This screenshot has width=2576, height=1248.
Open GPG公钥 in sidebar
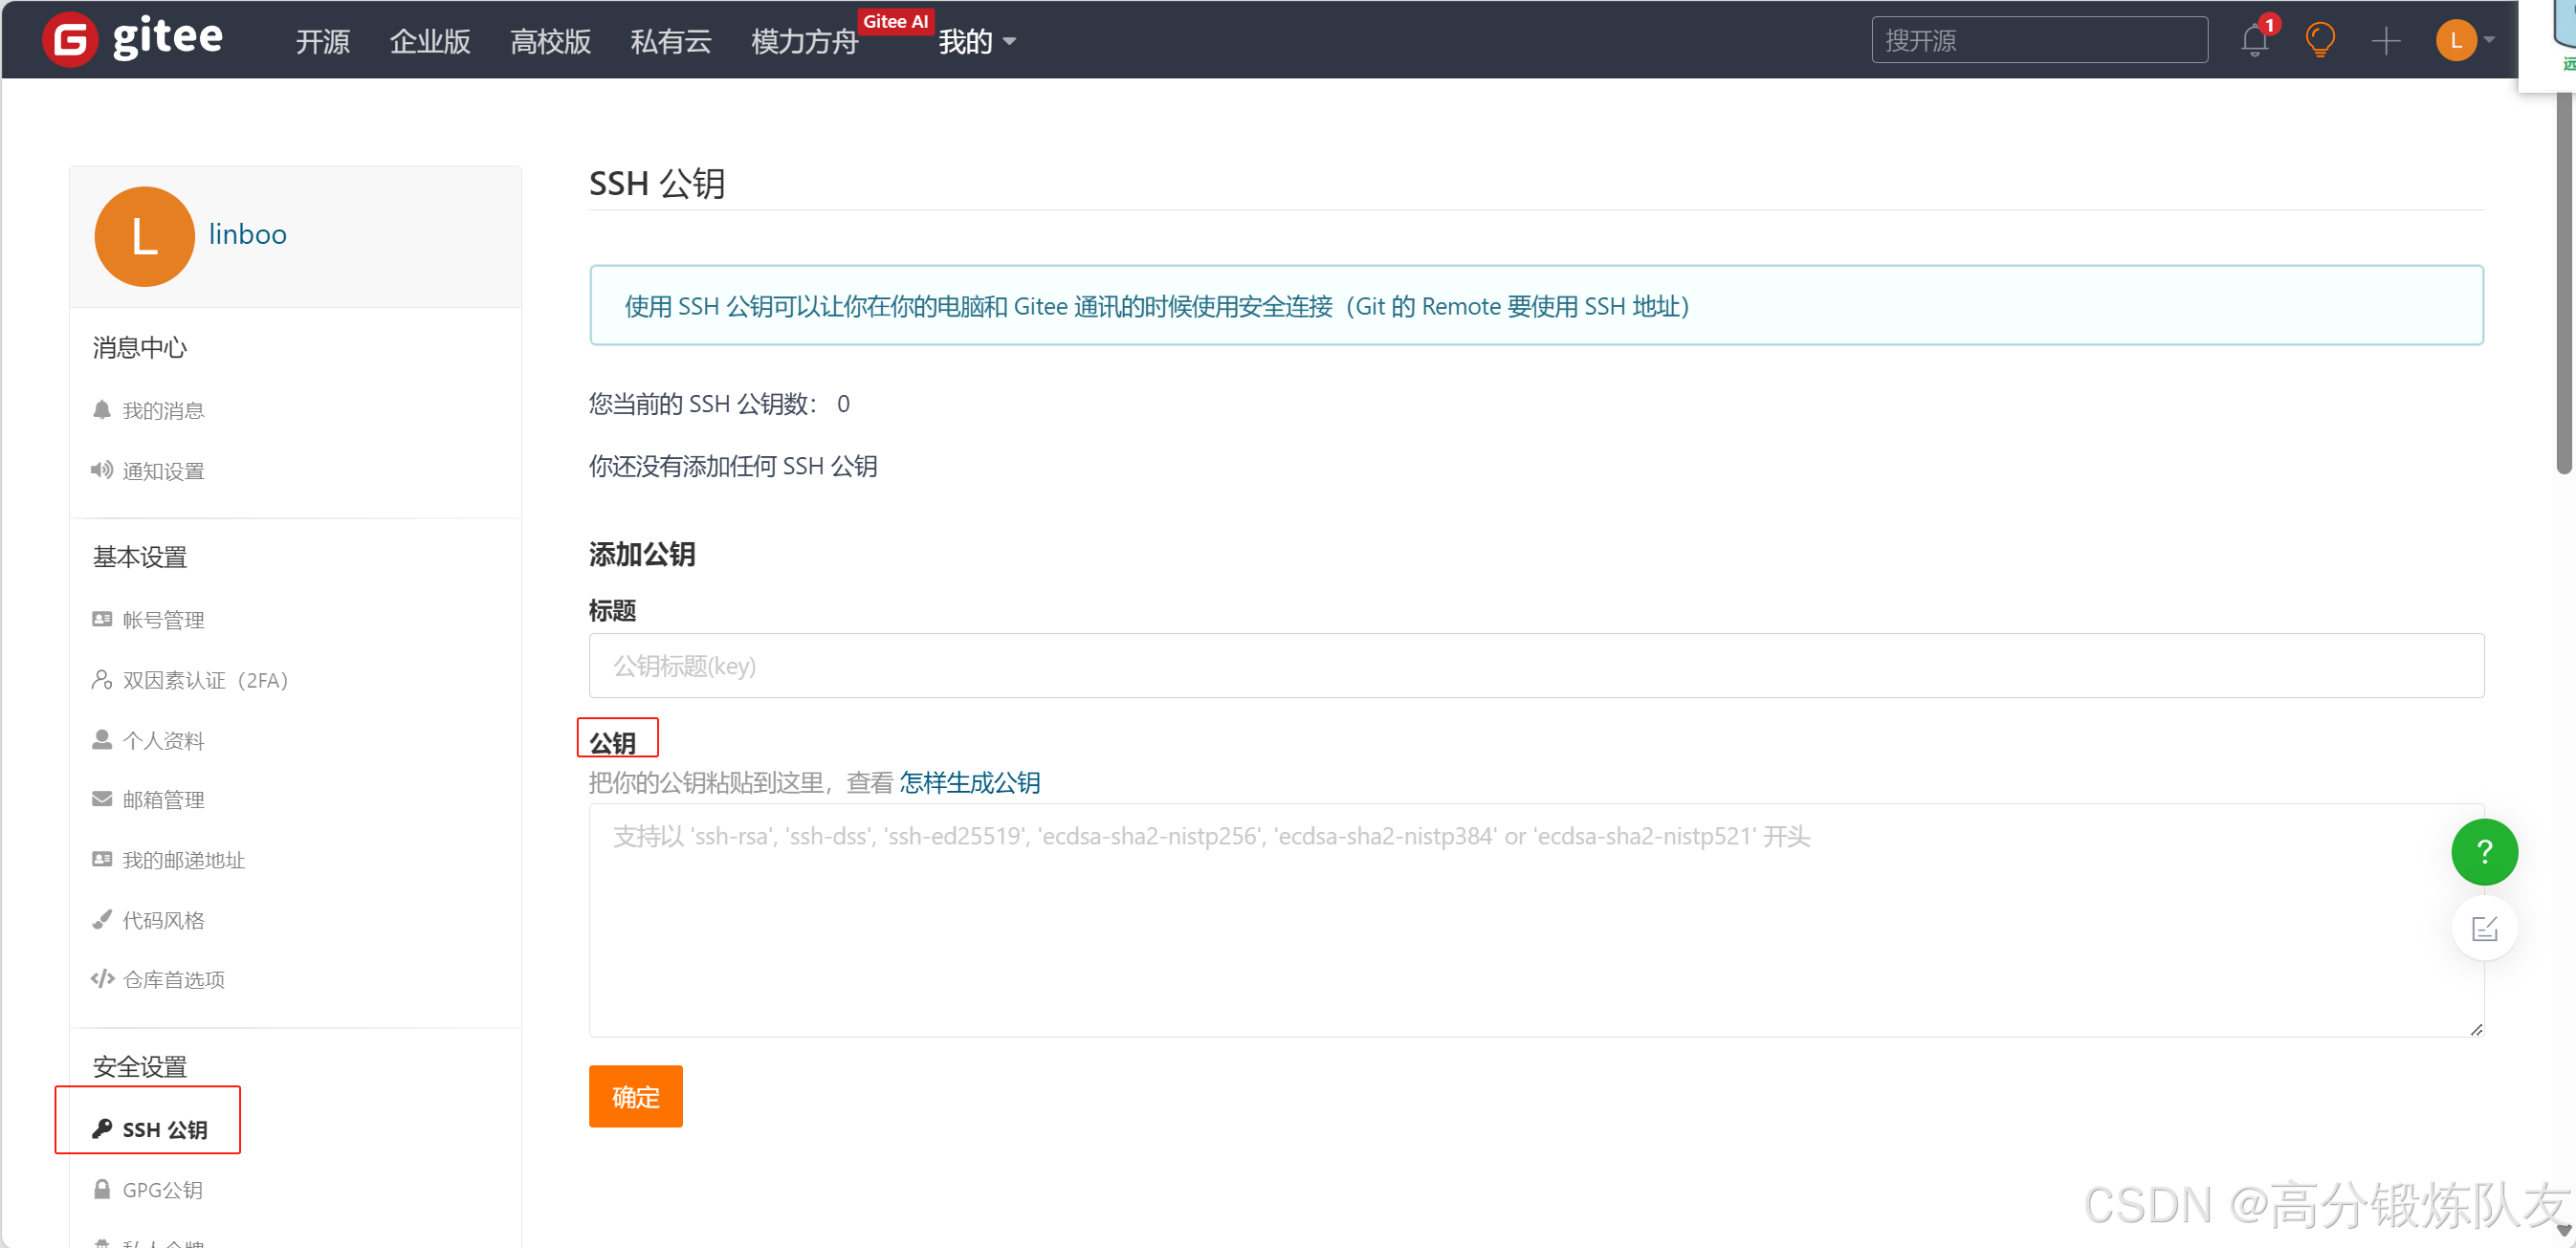coord(162,1190)
